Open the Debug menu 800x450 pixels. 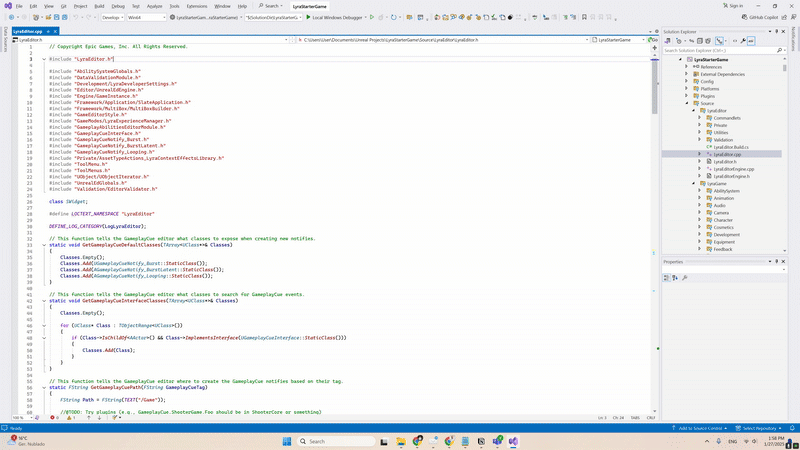(118, 6)
